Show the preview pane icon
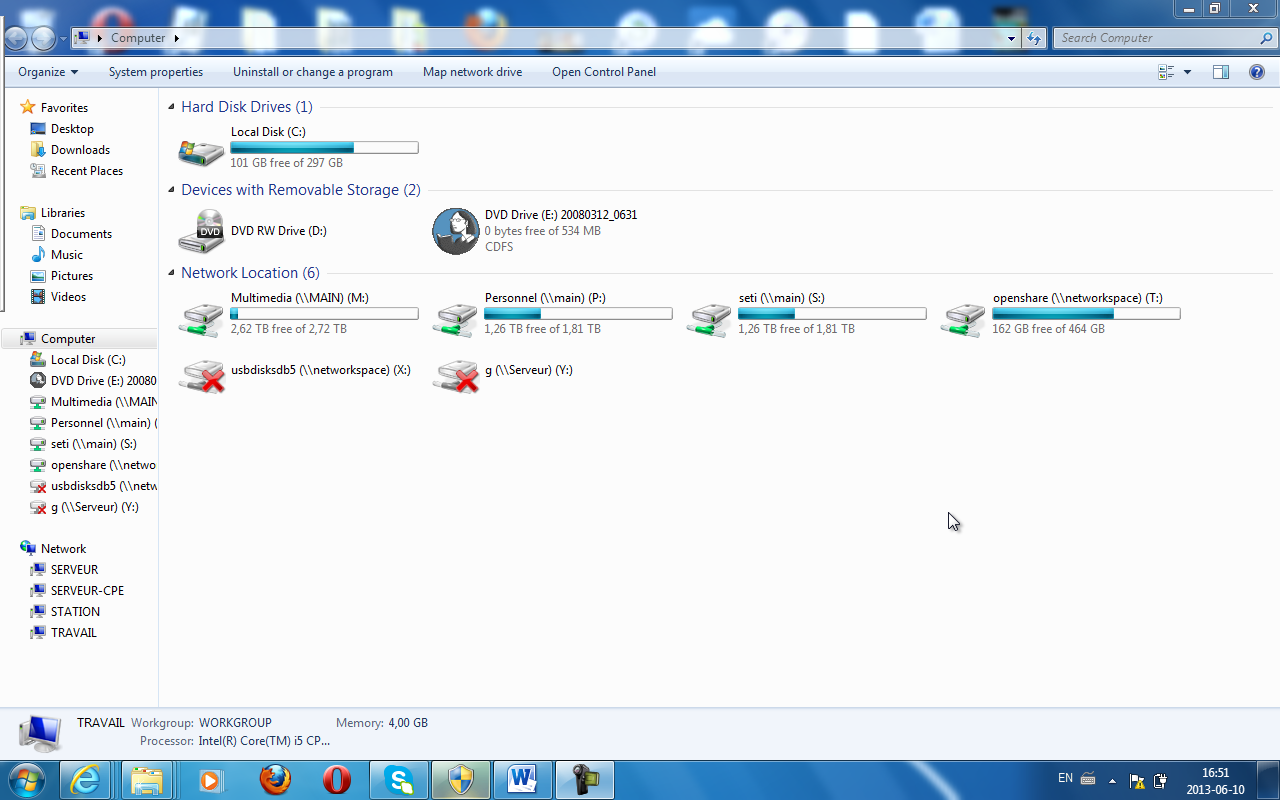 (1220, 72)
